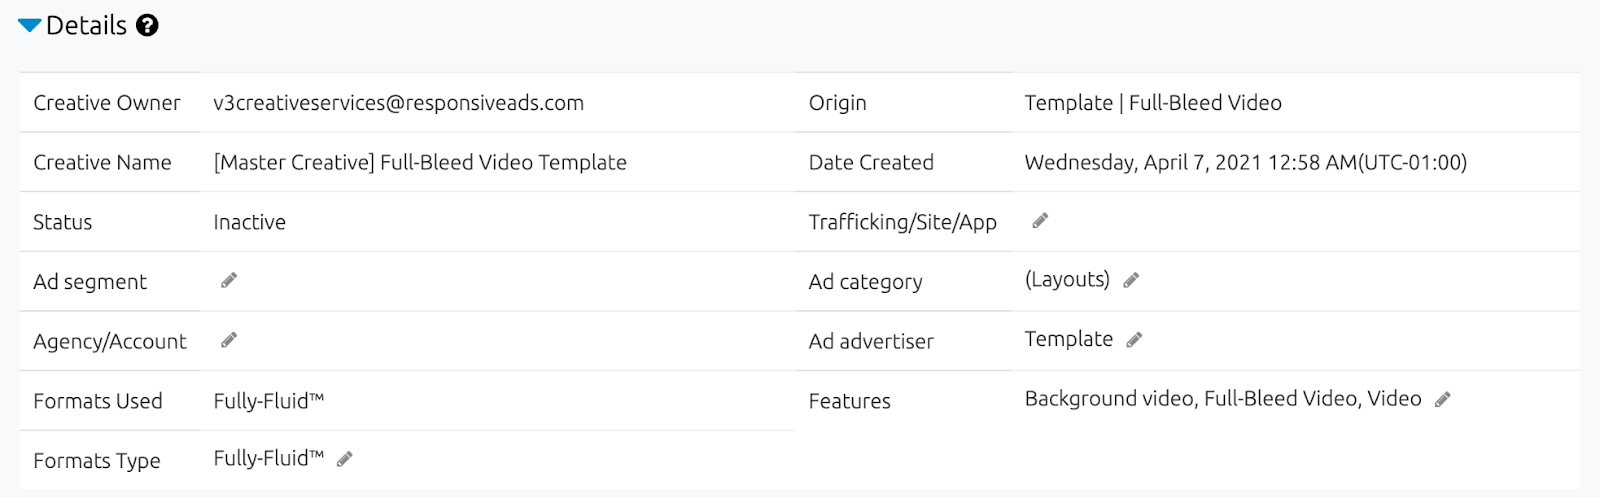The image size is (1600, 497).
Task: Edit Ad category pencil icon
Action: pyautogui.click(x=1131, y=281)
